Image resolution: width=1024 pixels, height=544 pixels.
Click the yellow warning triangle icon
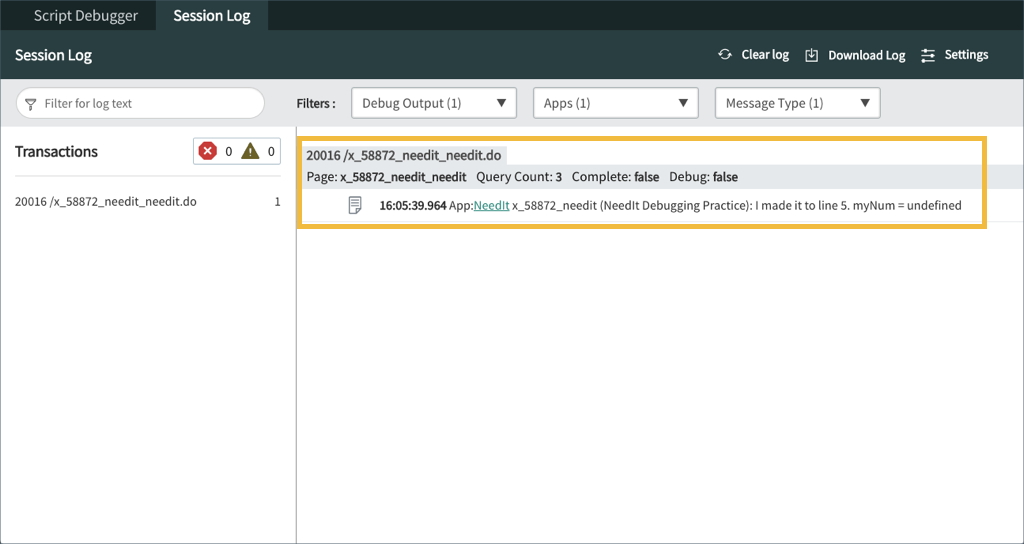pyautogui.click(x=250, y=151)
